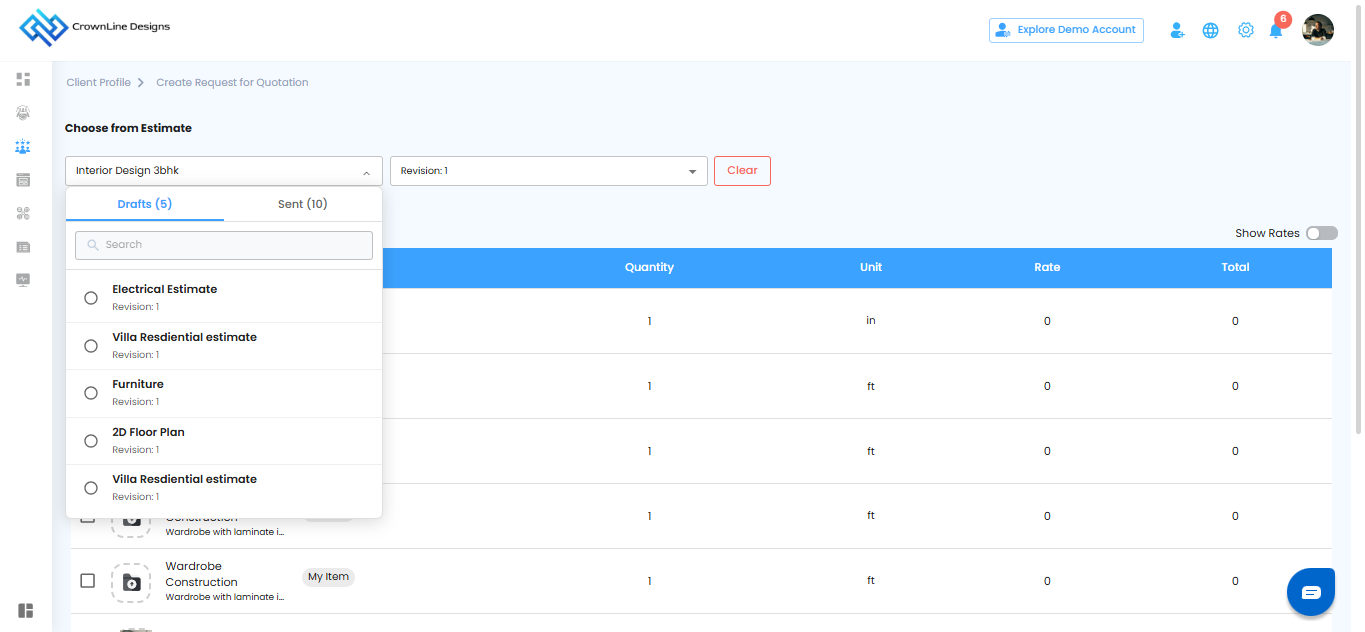Click the add-user icon in header

1178,30
